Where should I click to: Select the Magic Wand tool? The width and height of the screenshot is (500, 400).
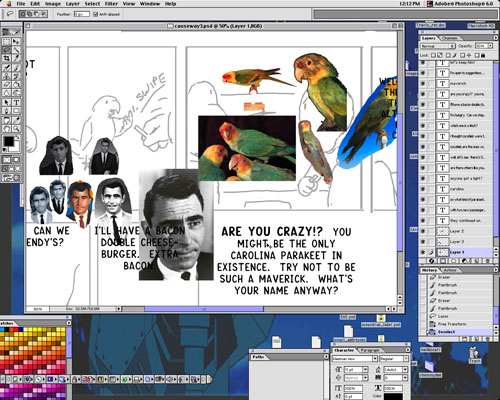click(16, 50)
